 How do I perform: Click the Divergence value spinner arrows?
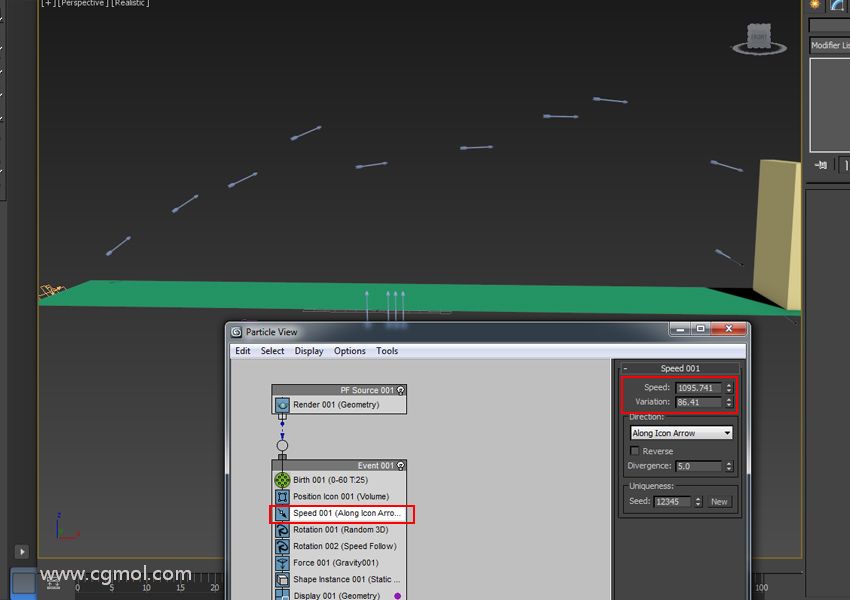[729, 466]
